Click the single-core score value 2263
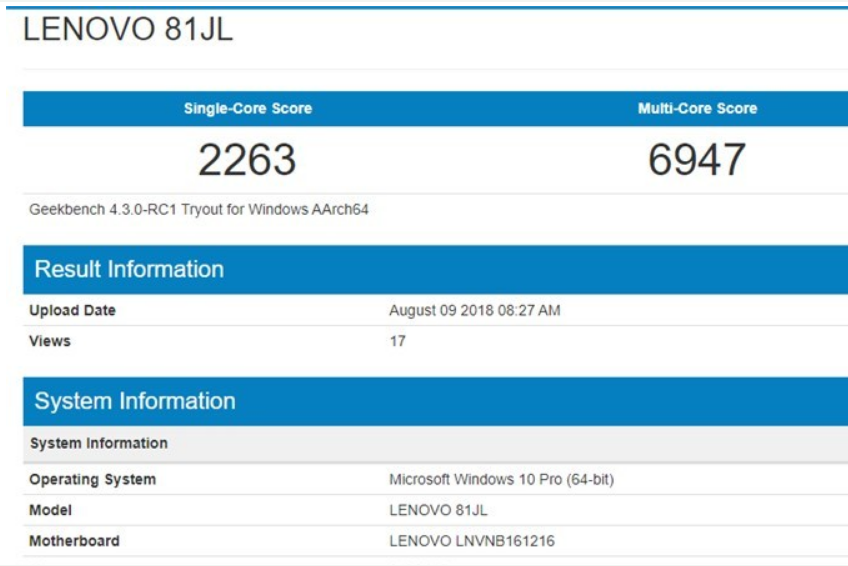The image size is (848, 566). tap(247, 159)
